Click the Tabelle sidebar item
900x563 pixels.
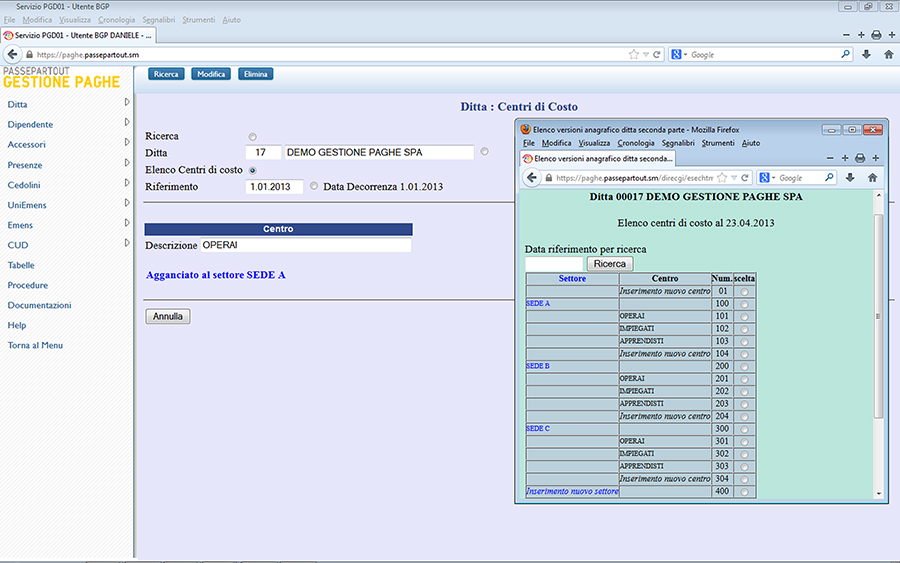21,265
